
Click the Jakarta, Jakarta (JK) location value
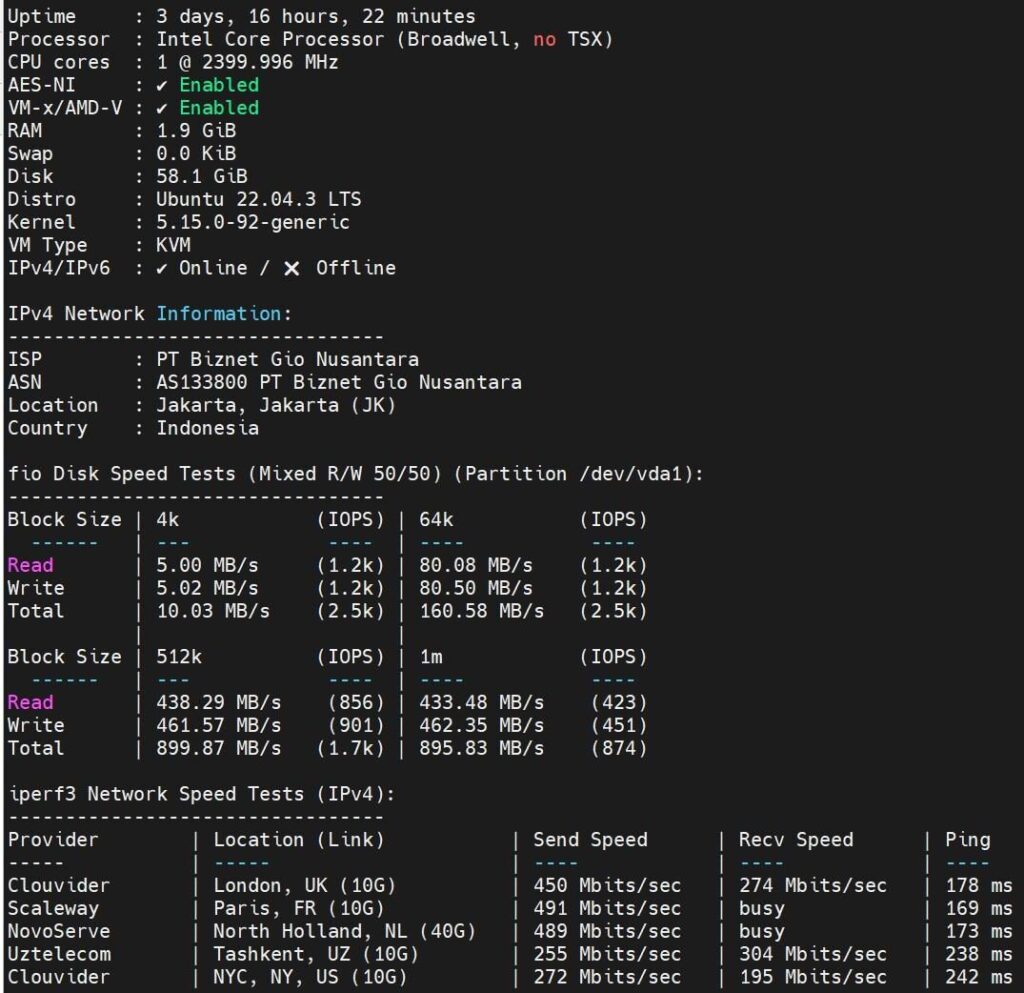(x=275, y=405)
